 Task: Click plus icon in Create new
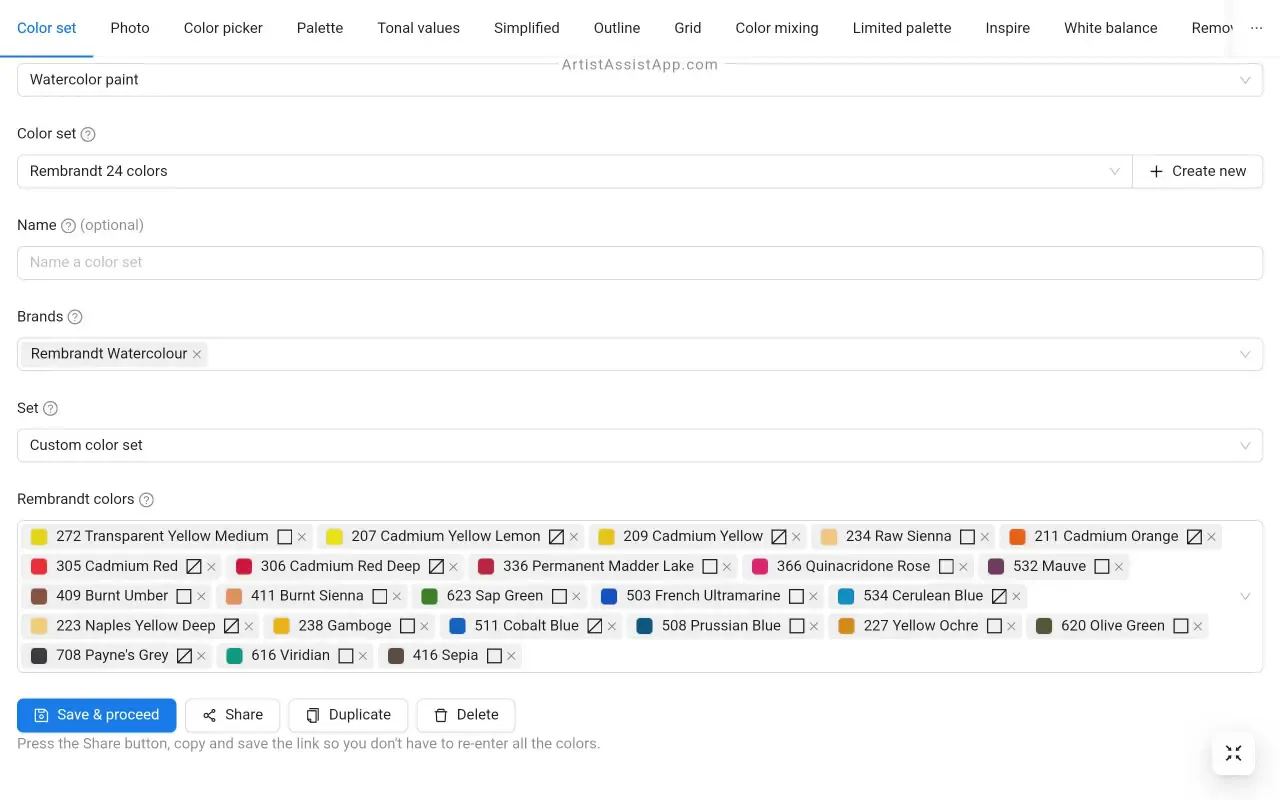point(1156,171)
